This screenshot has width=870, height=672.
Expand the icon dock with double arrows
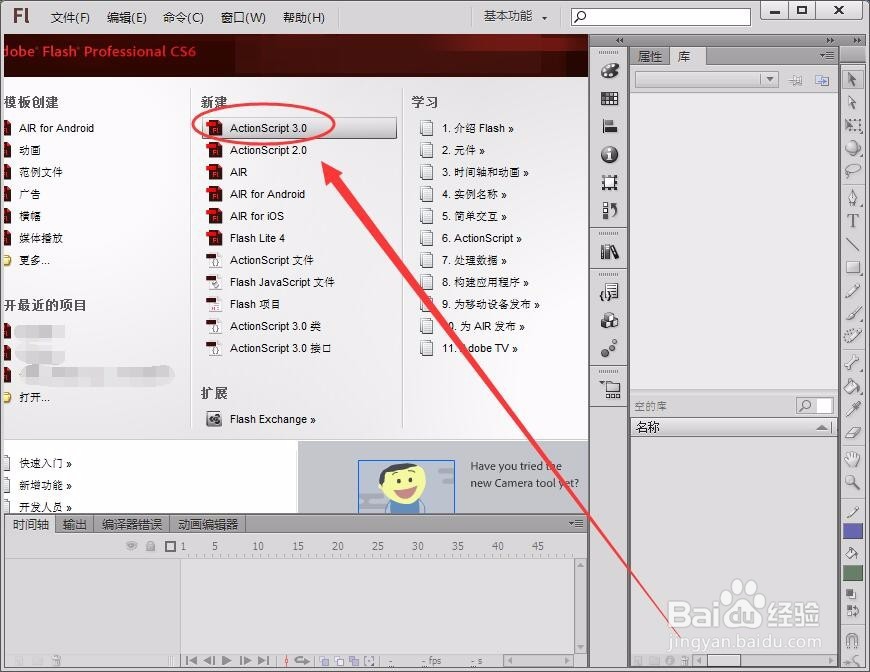[620, 40]
